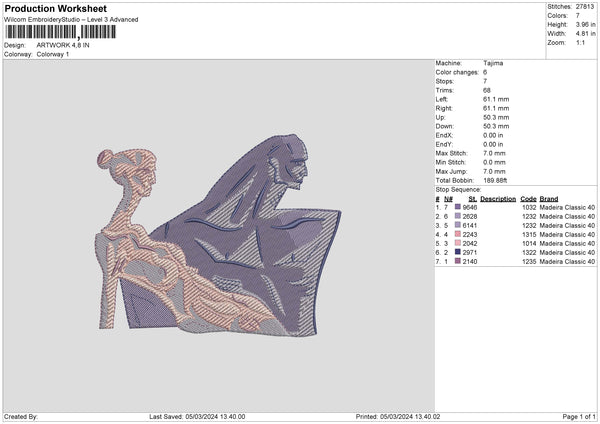Click the Stop Sequence heading
Viewport: 600px width, 424px height.
pyautogui.click(x=458, y=189)
